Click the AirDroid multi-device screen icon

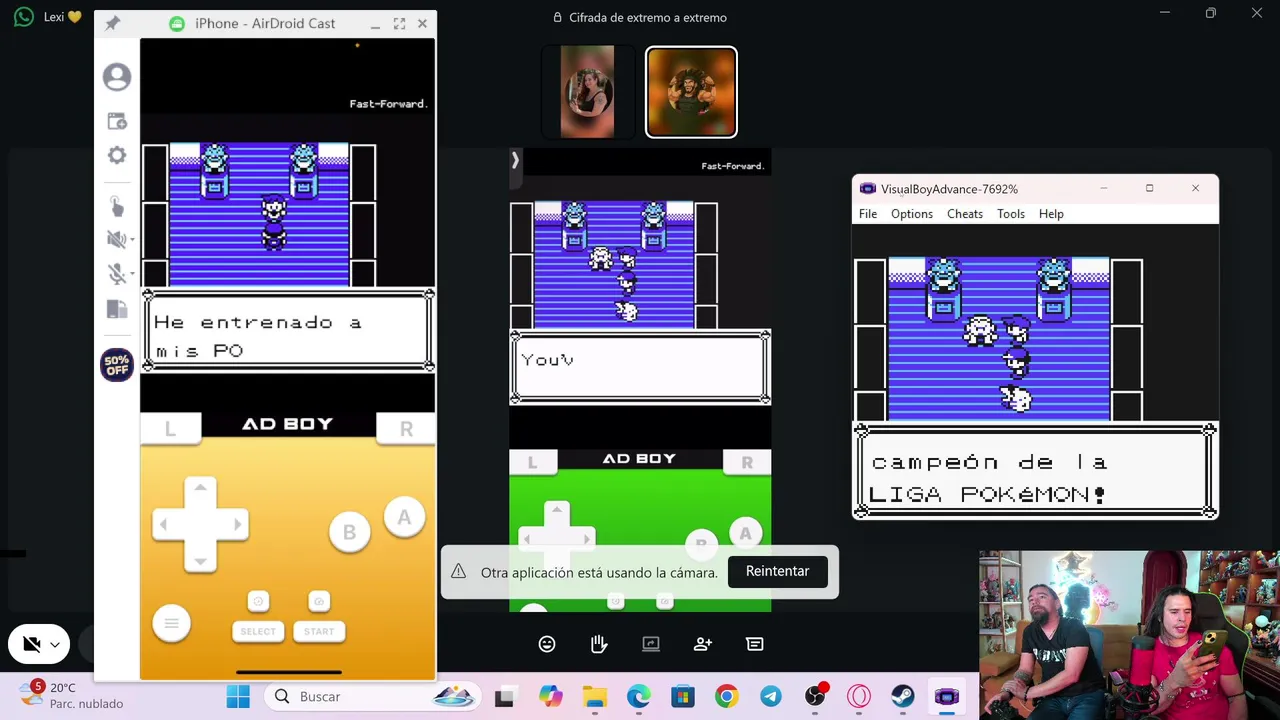tap(117, 310)
